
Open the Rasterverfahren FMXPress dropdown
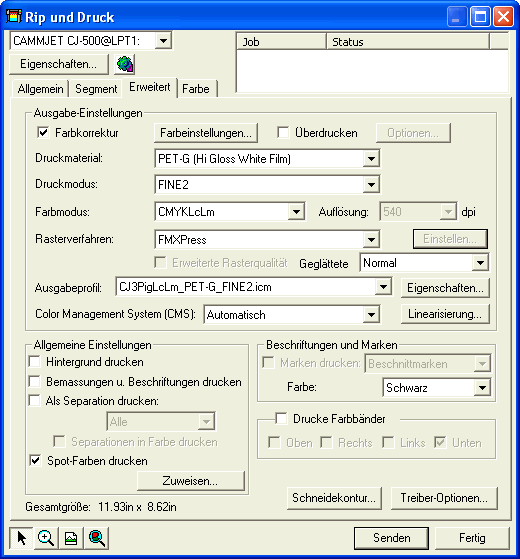(x=371, y=240)
